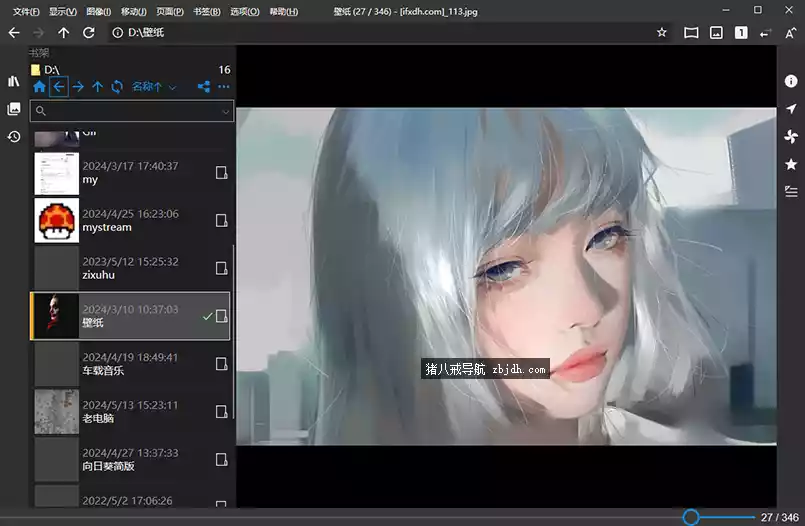Navigate bookshelf back arrow
Viewport: 805px width, 526px height.
pyautogui.click(x=59, y=87)
